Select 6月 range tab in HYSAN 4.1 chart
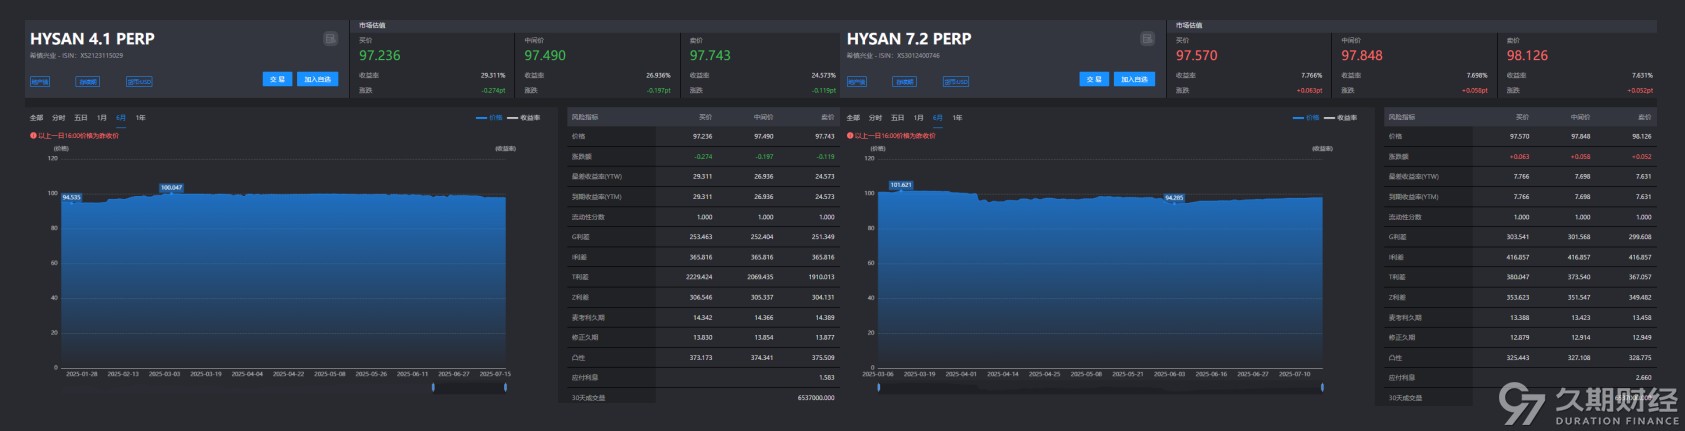Screen dimensions: 1685x431 pyautogui.click(x=121, y=118)
